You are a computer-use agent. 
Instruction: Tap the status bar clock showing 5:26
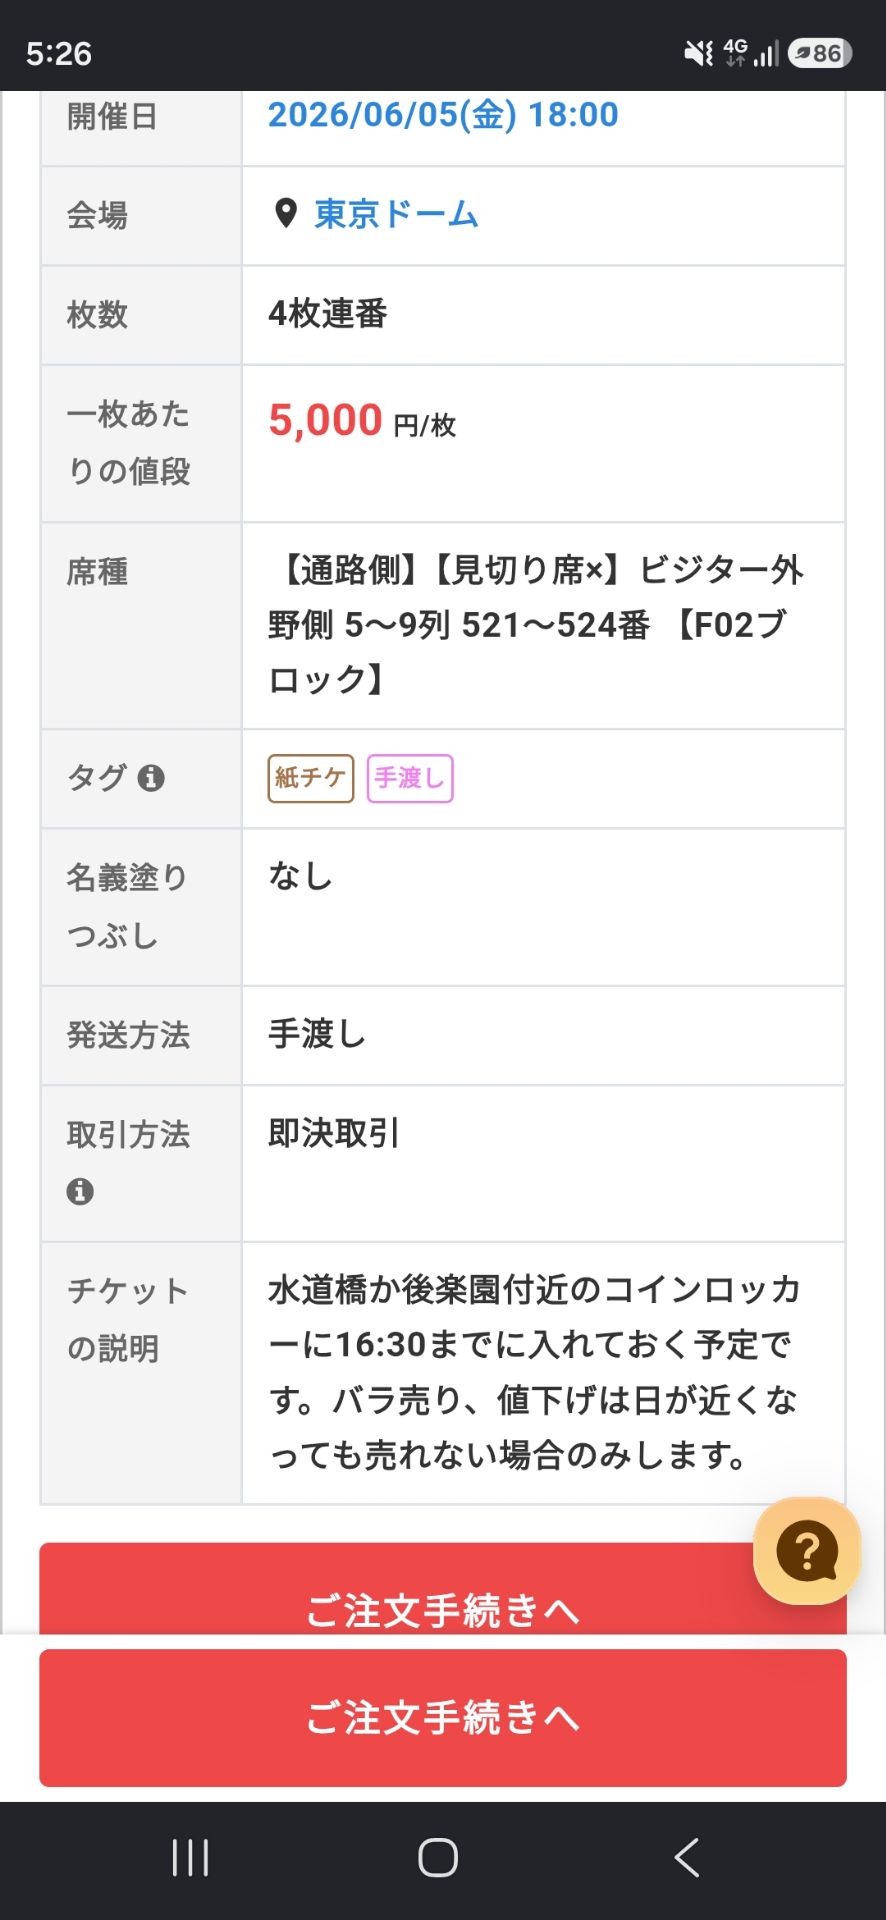[59, 53]
